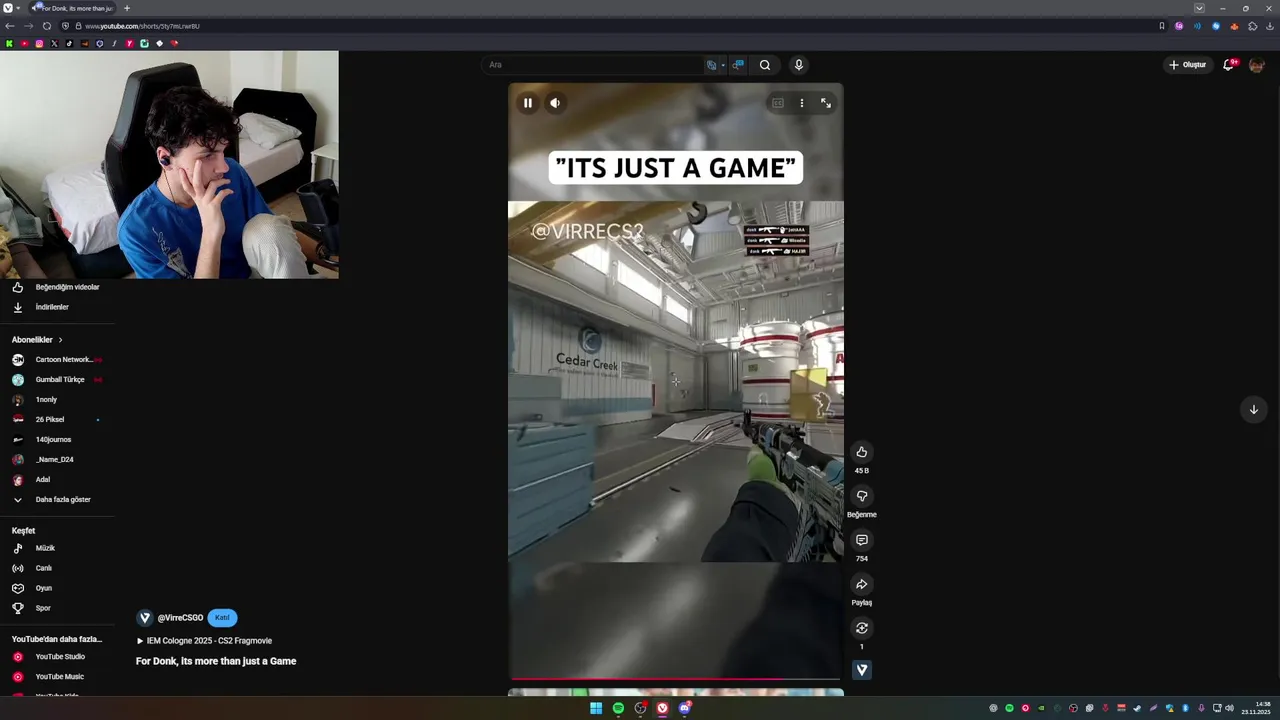Focus the YouTube search field 'Ara'

point(593,65)
